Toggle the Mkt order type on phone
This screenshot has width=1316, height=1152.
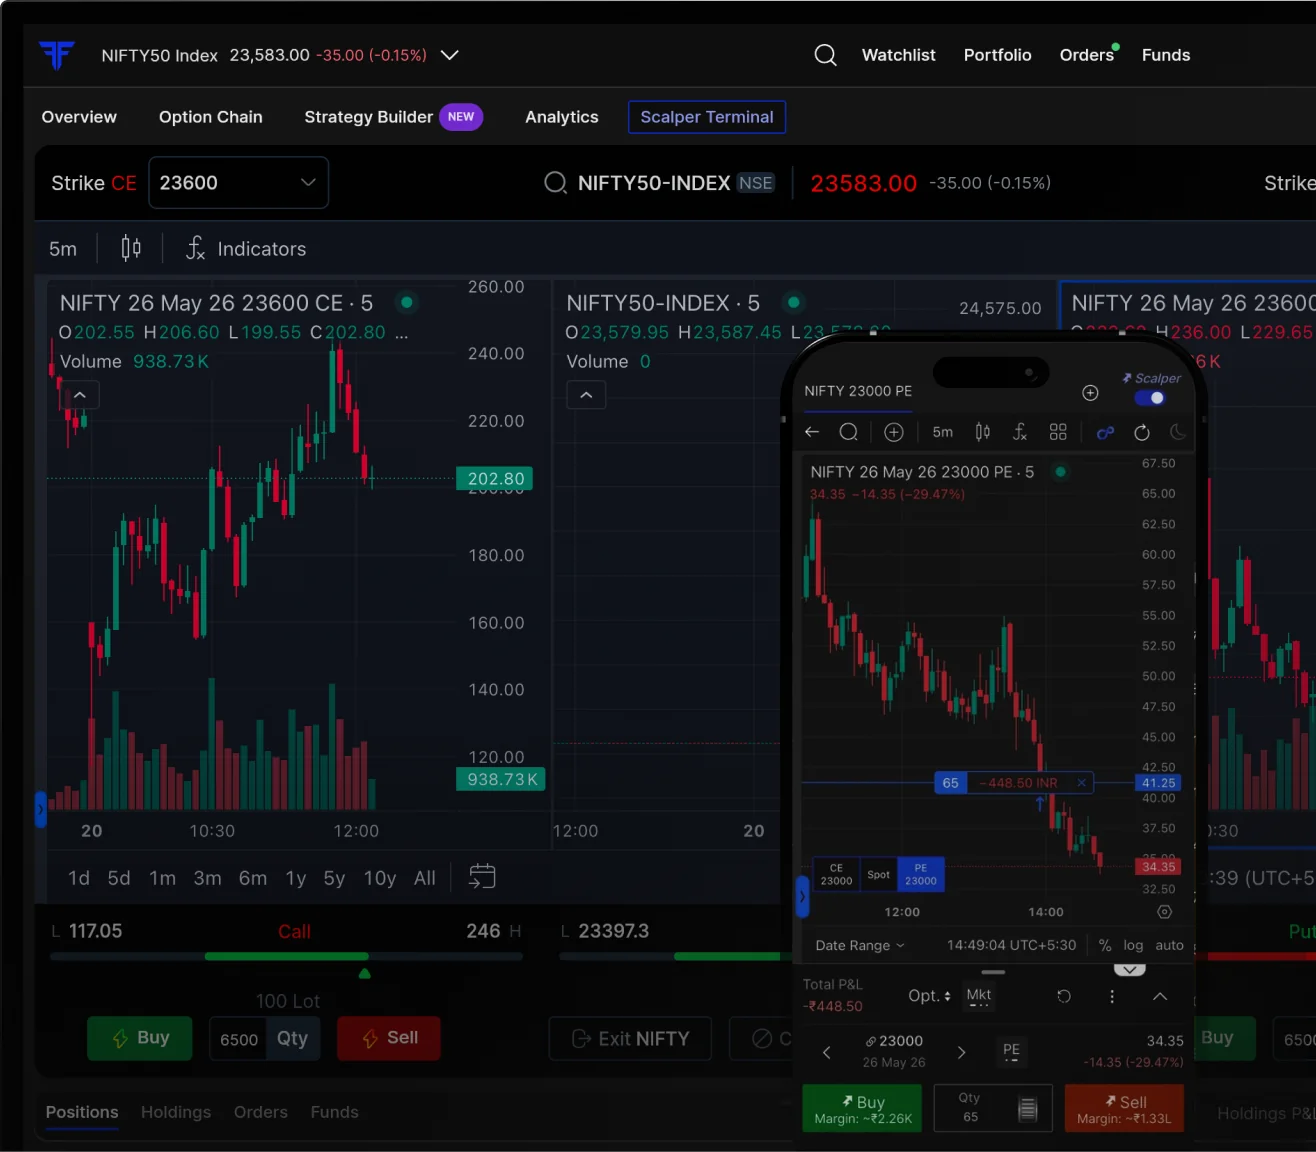point(979,995)
